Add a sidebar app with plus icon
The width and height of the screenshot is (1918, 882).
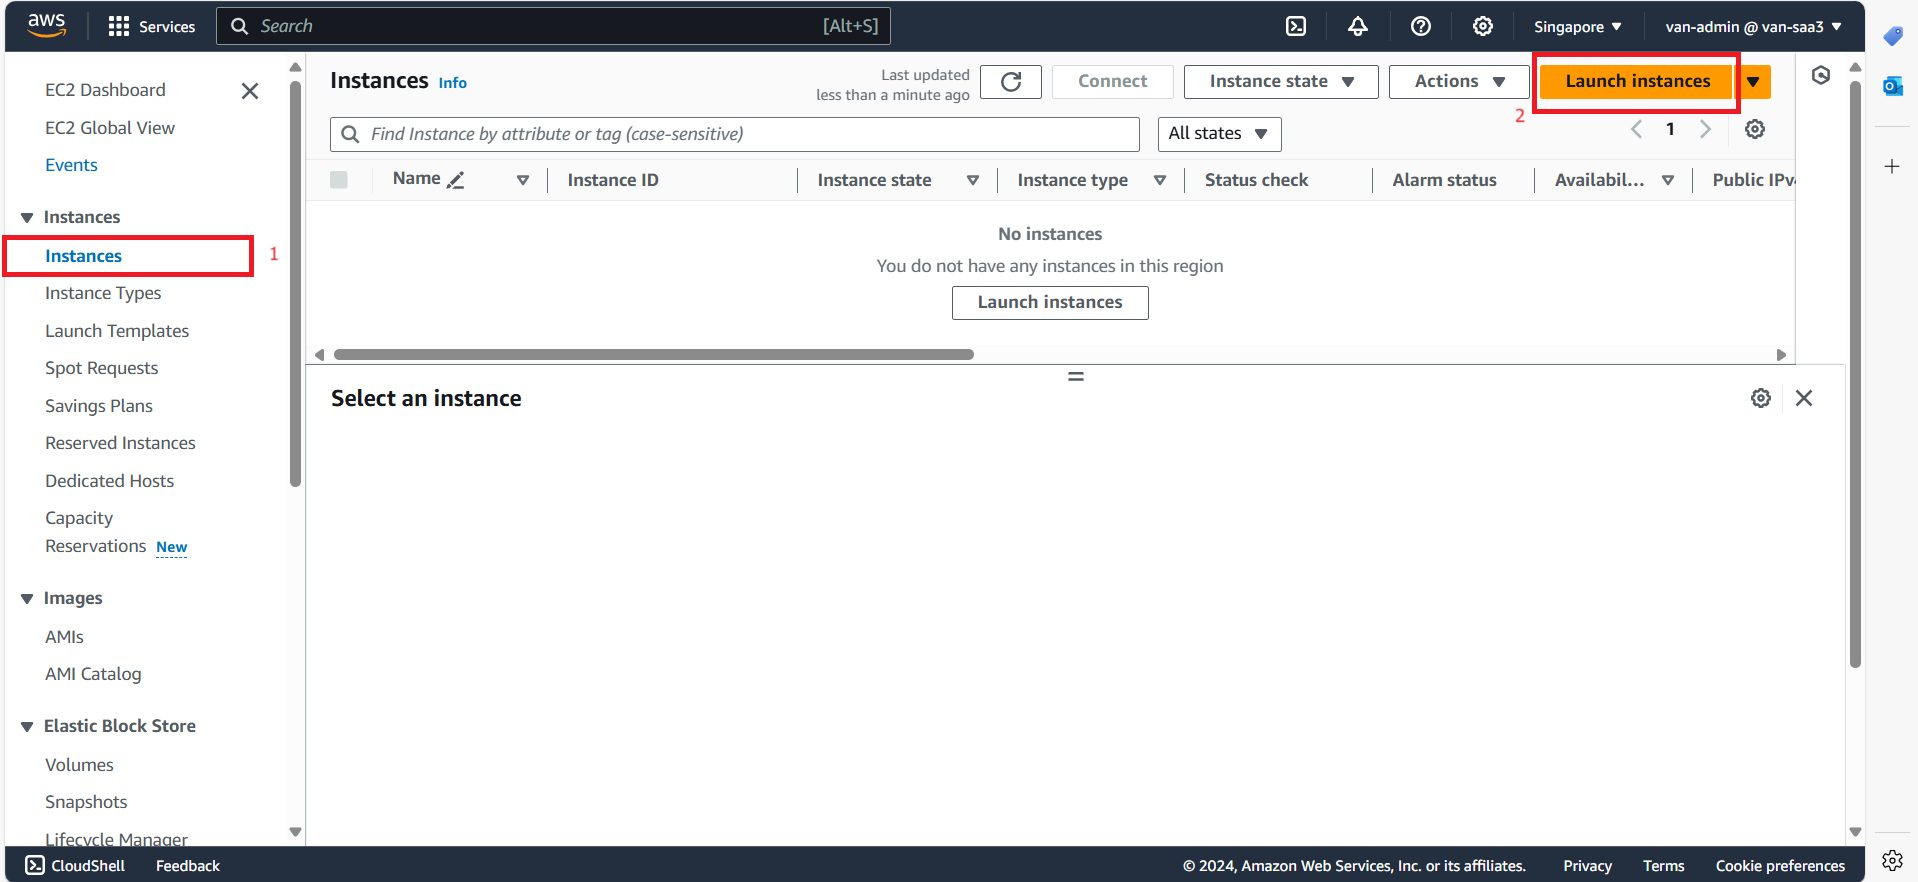tap(1892, 166)
